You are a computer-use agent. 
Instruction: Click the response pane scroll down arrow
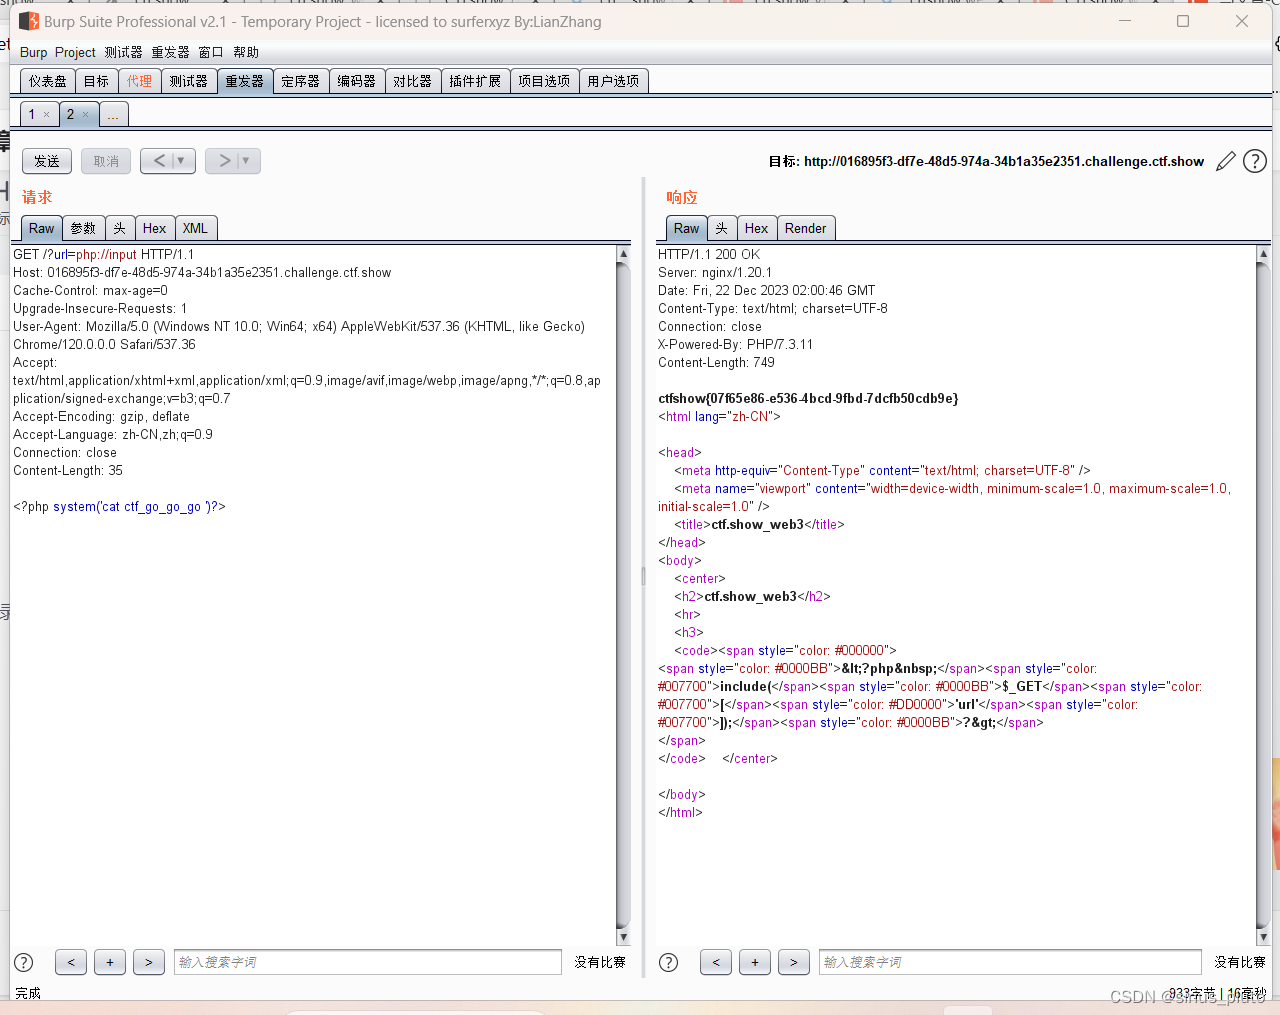[1263, 937]
